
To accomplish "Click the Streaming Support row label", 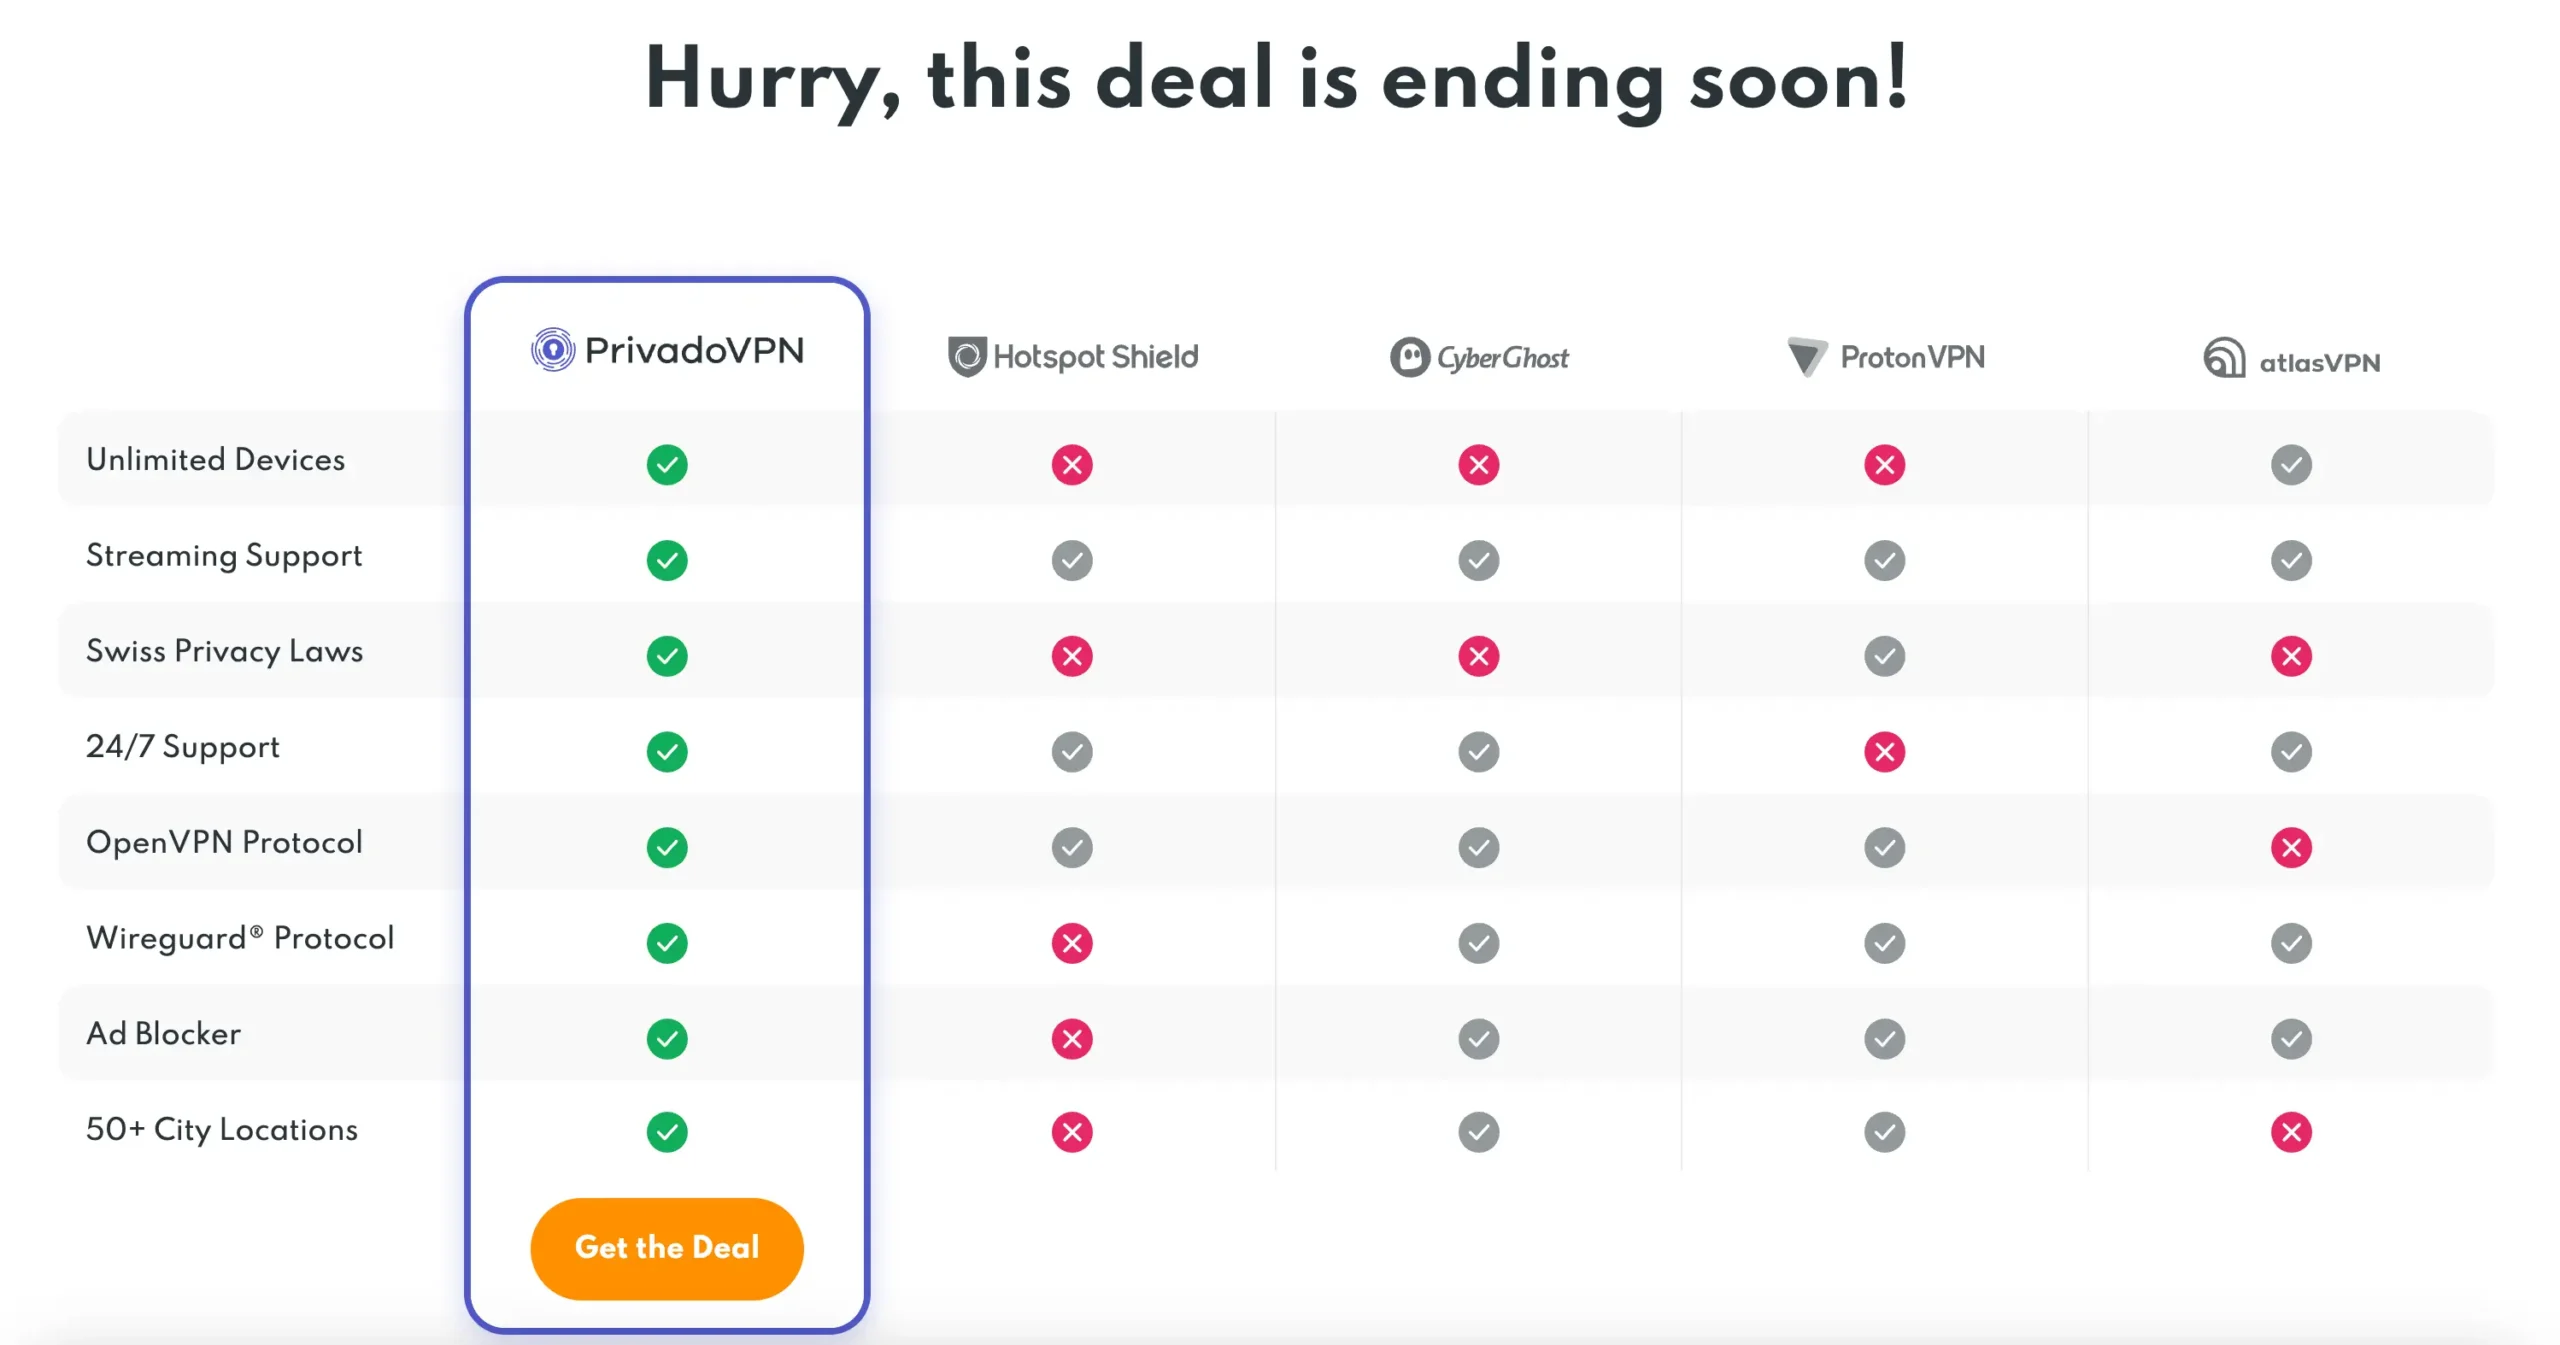I will coord(224,556).
